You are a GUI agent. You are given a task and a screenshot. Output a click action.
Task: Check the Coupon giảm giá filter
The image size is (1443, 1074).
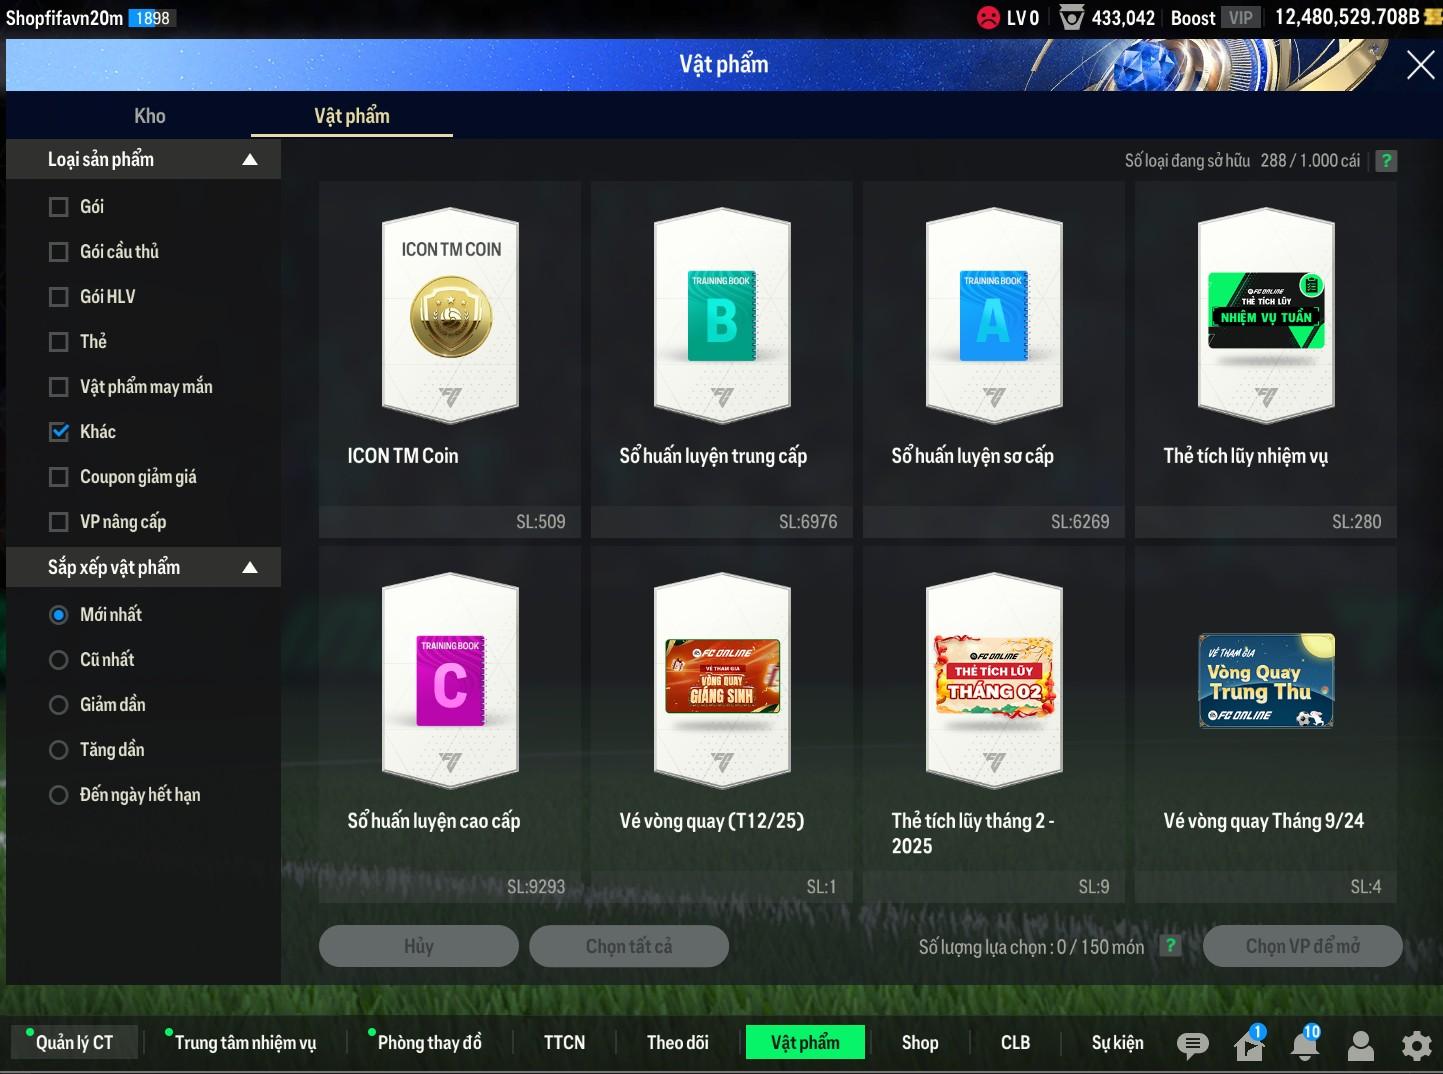tap(59, 477)
